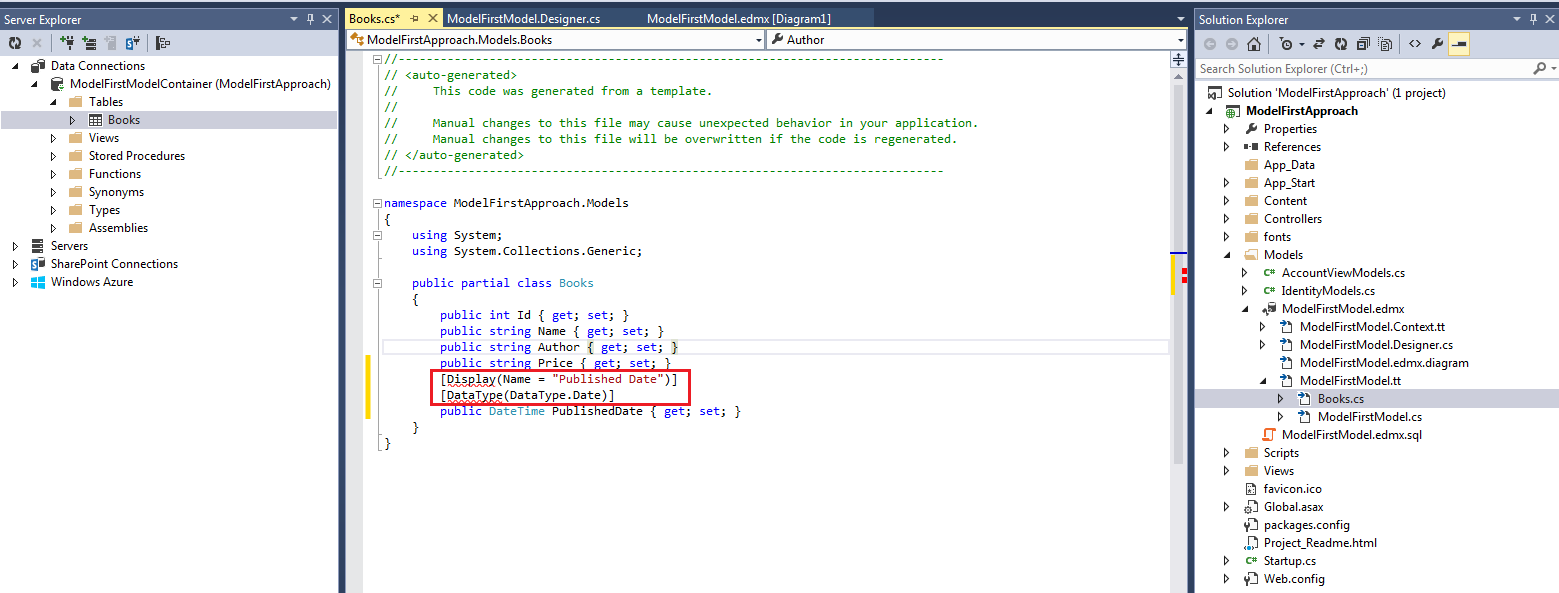Select IdentityModels.cs file
The width and height of the screenshot is (1559, 593).
[1328, 291]
